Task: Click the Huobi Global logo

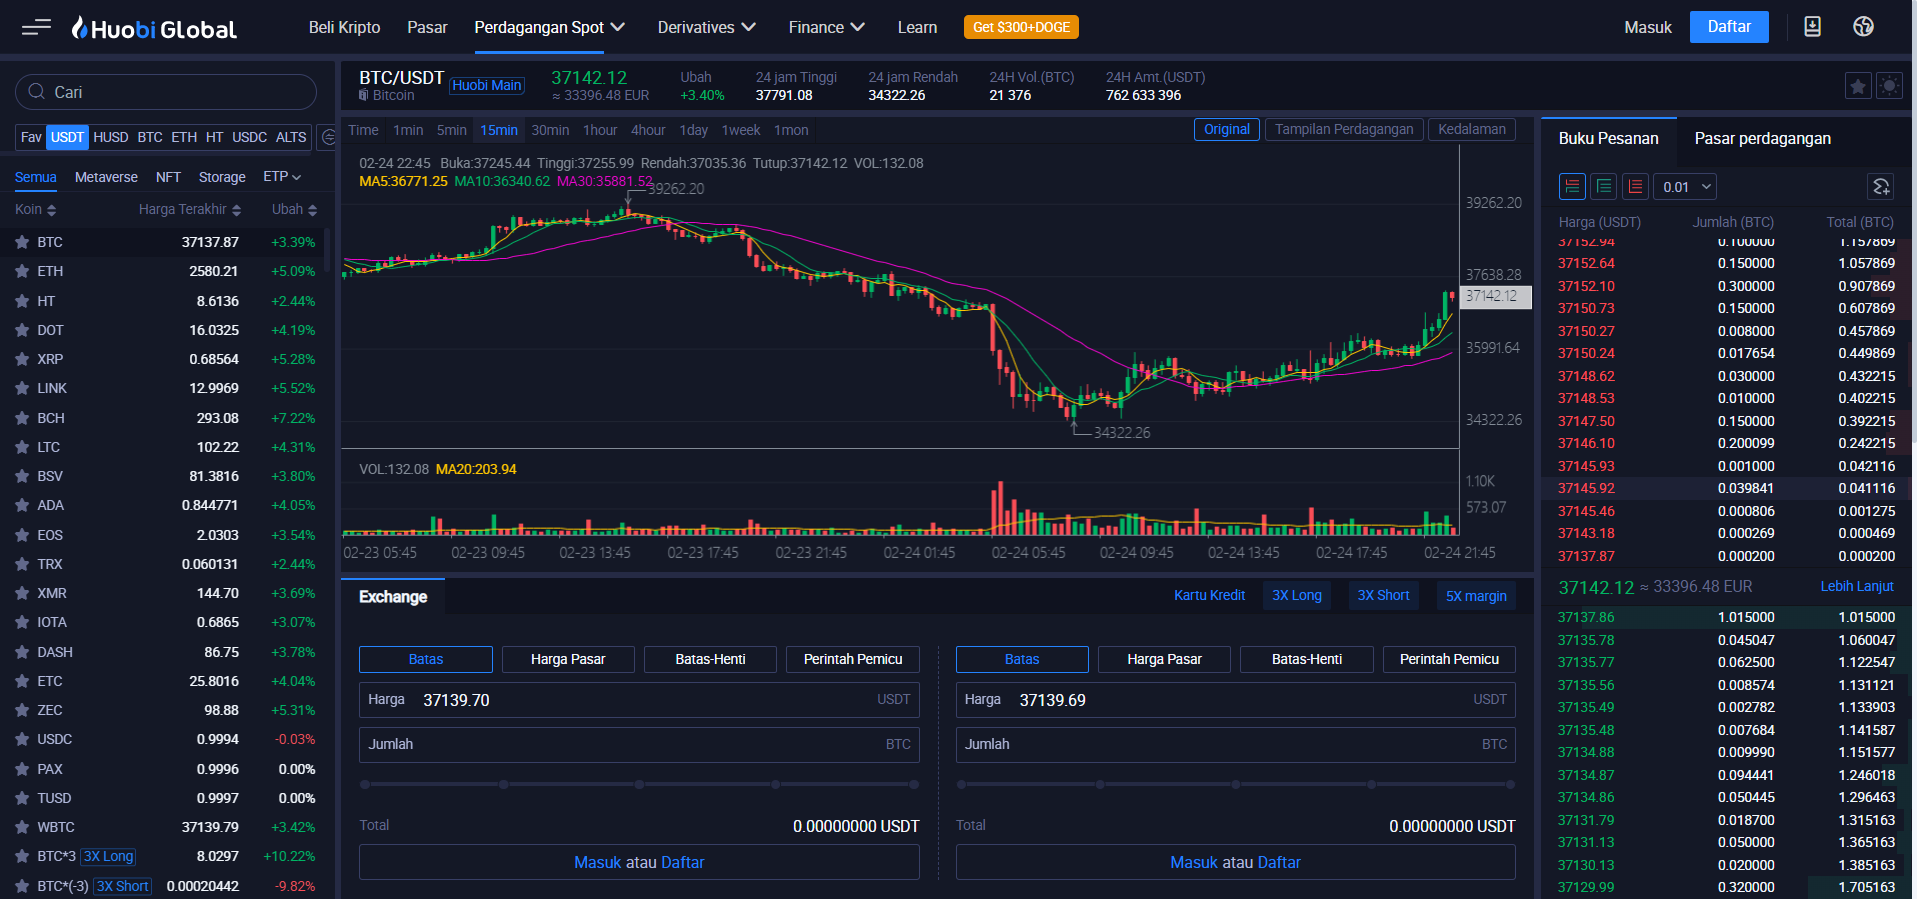Action: pos(154,28)
